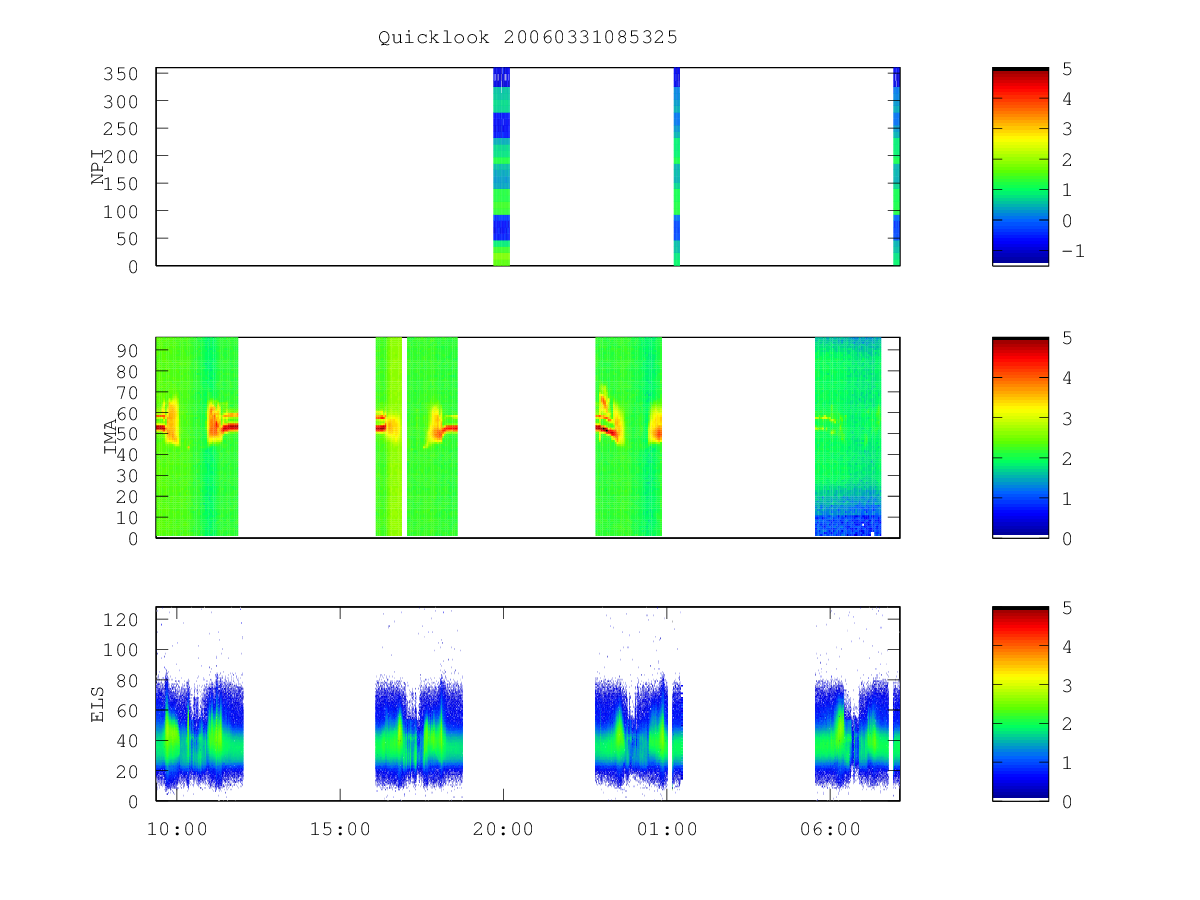Viewport: 1200px width, 900px height.
Task: Click the ELS panel color scale bar
Action: coord(1020,704)
